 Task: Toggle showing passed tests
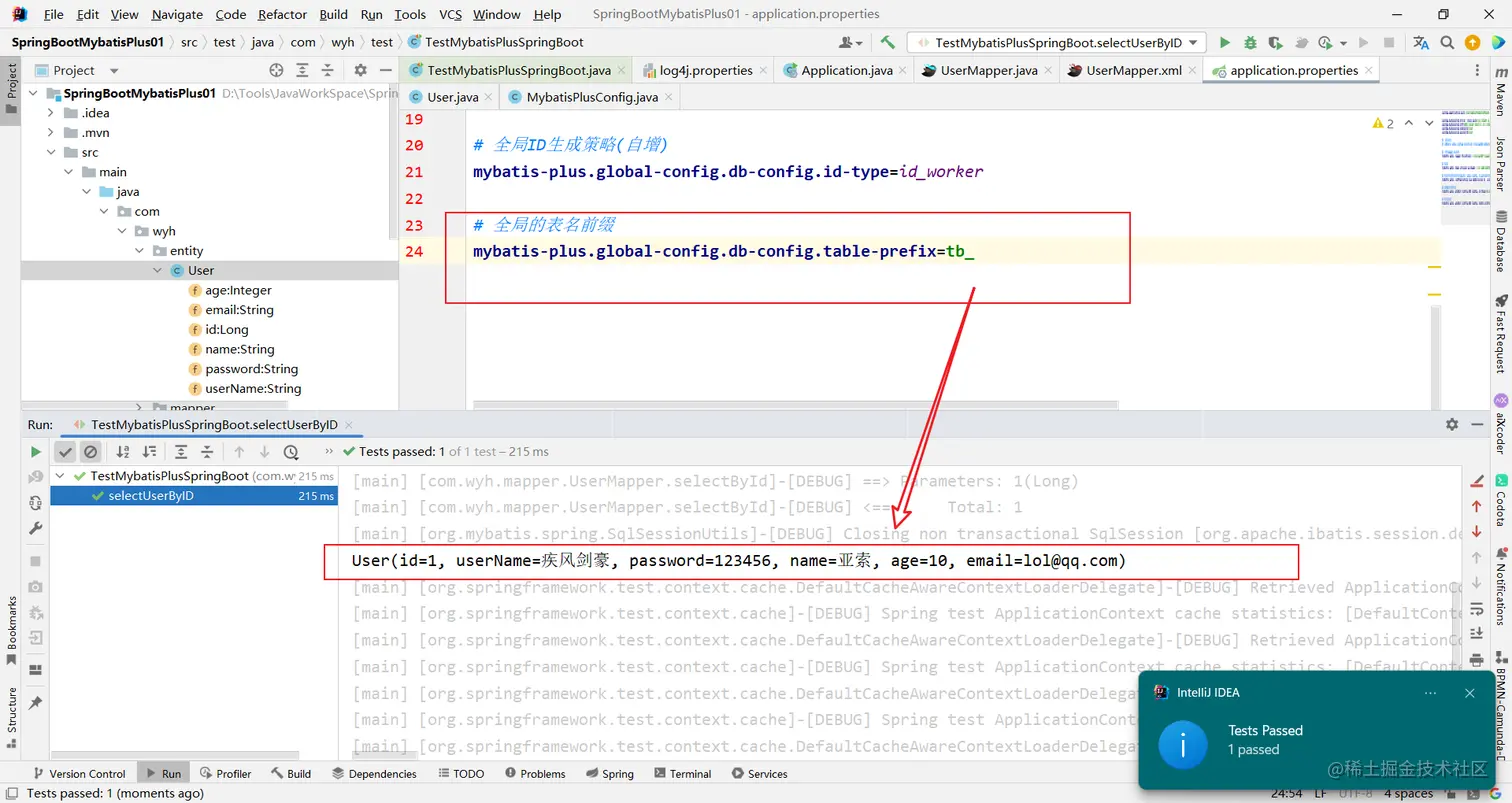click(65, 452)
